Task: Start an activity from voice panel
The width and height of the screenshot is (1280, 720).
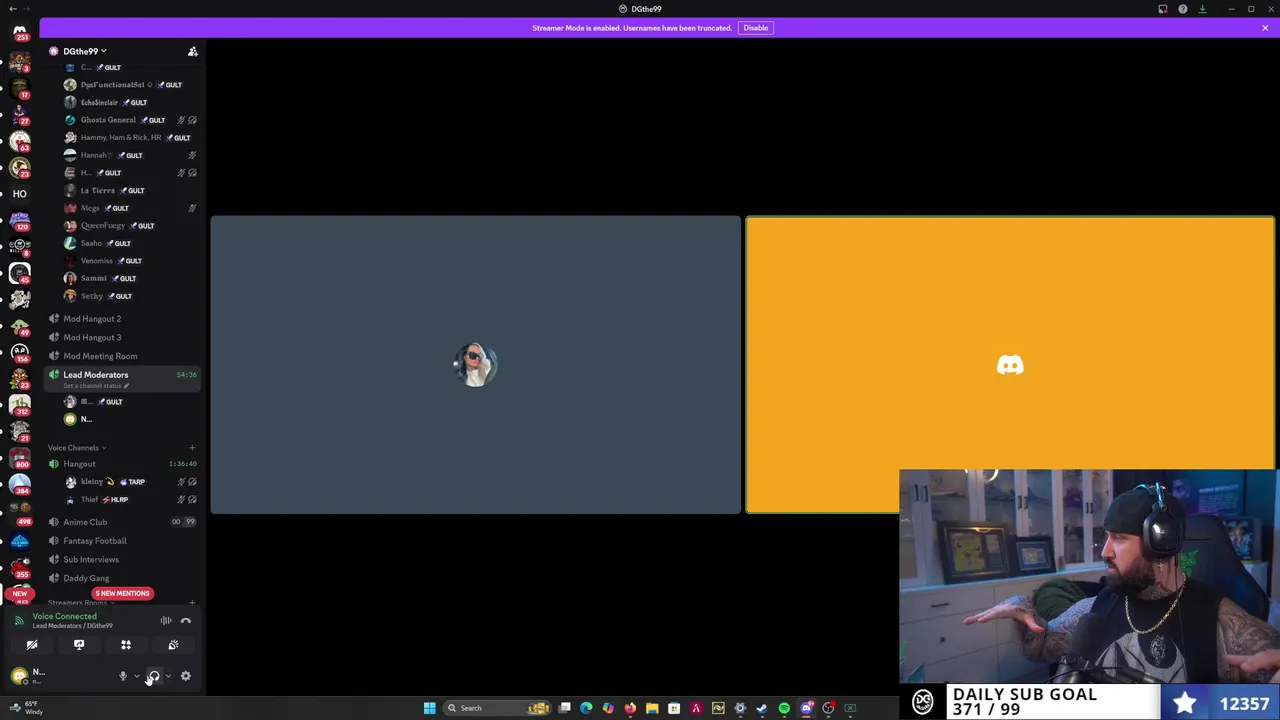Action: (126, 645)
